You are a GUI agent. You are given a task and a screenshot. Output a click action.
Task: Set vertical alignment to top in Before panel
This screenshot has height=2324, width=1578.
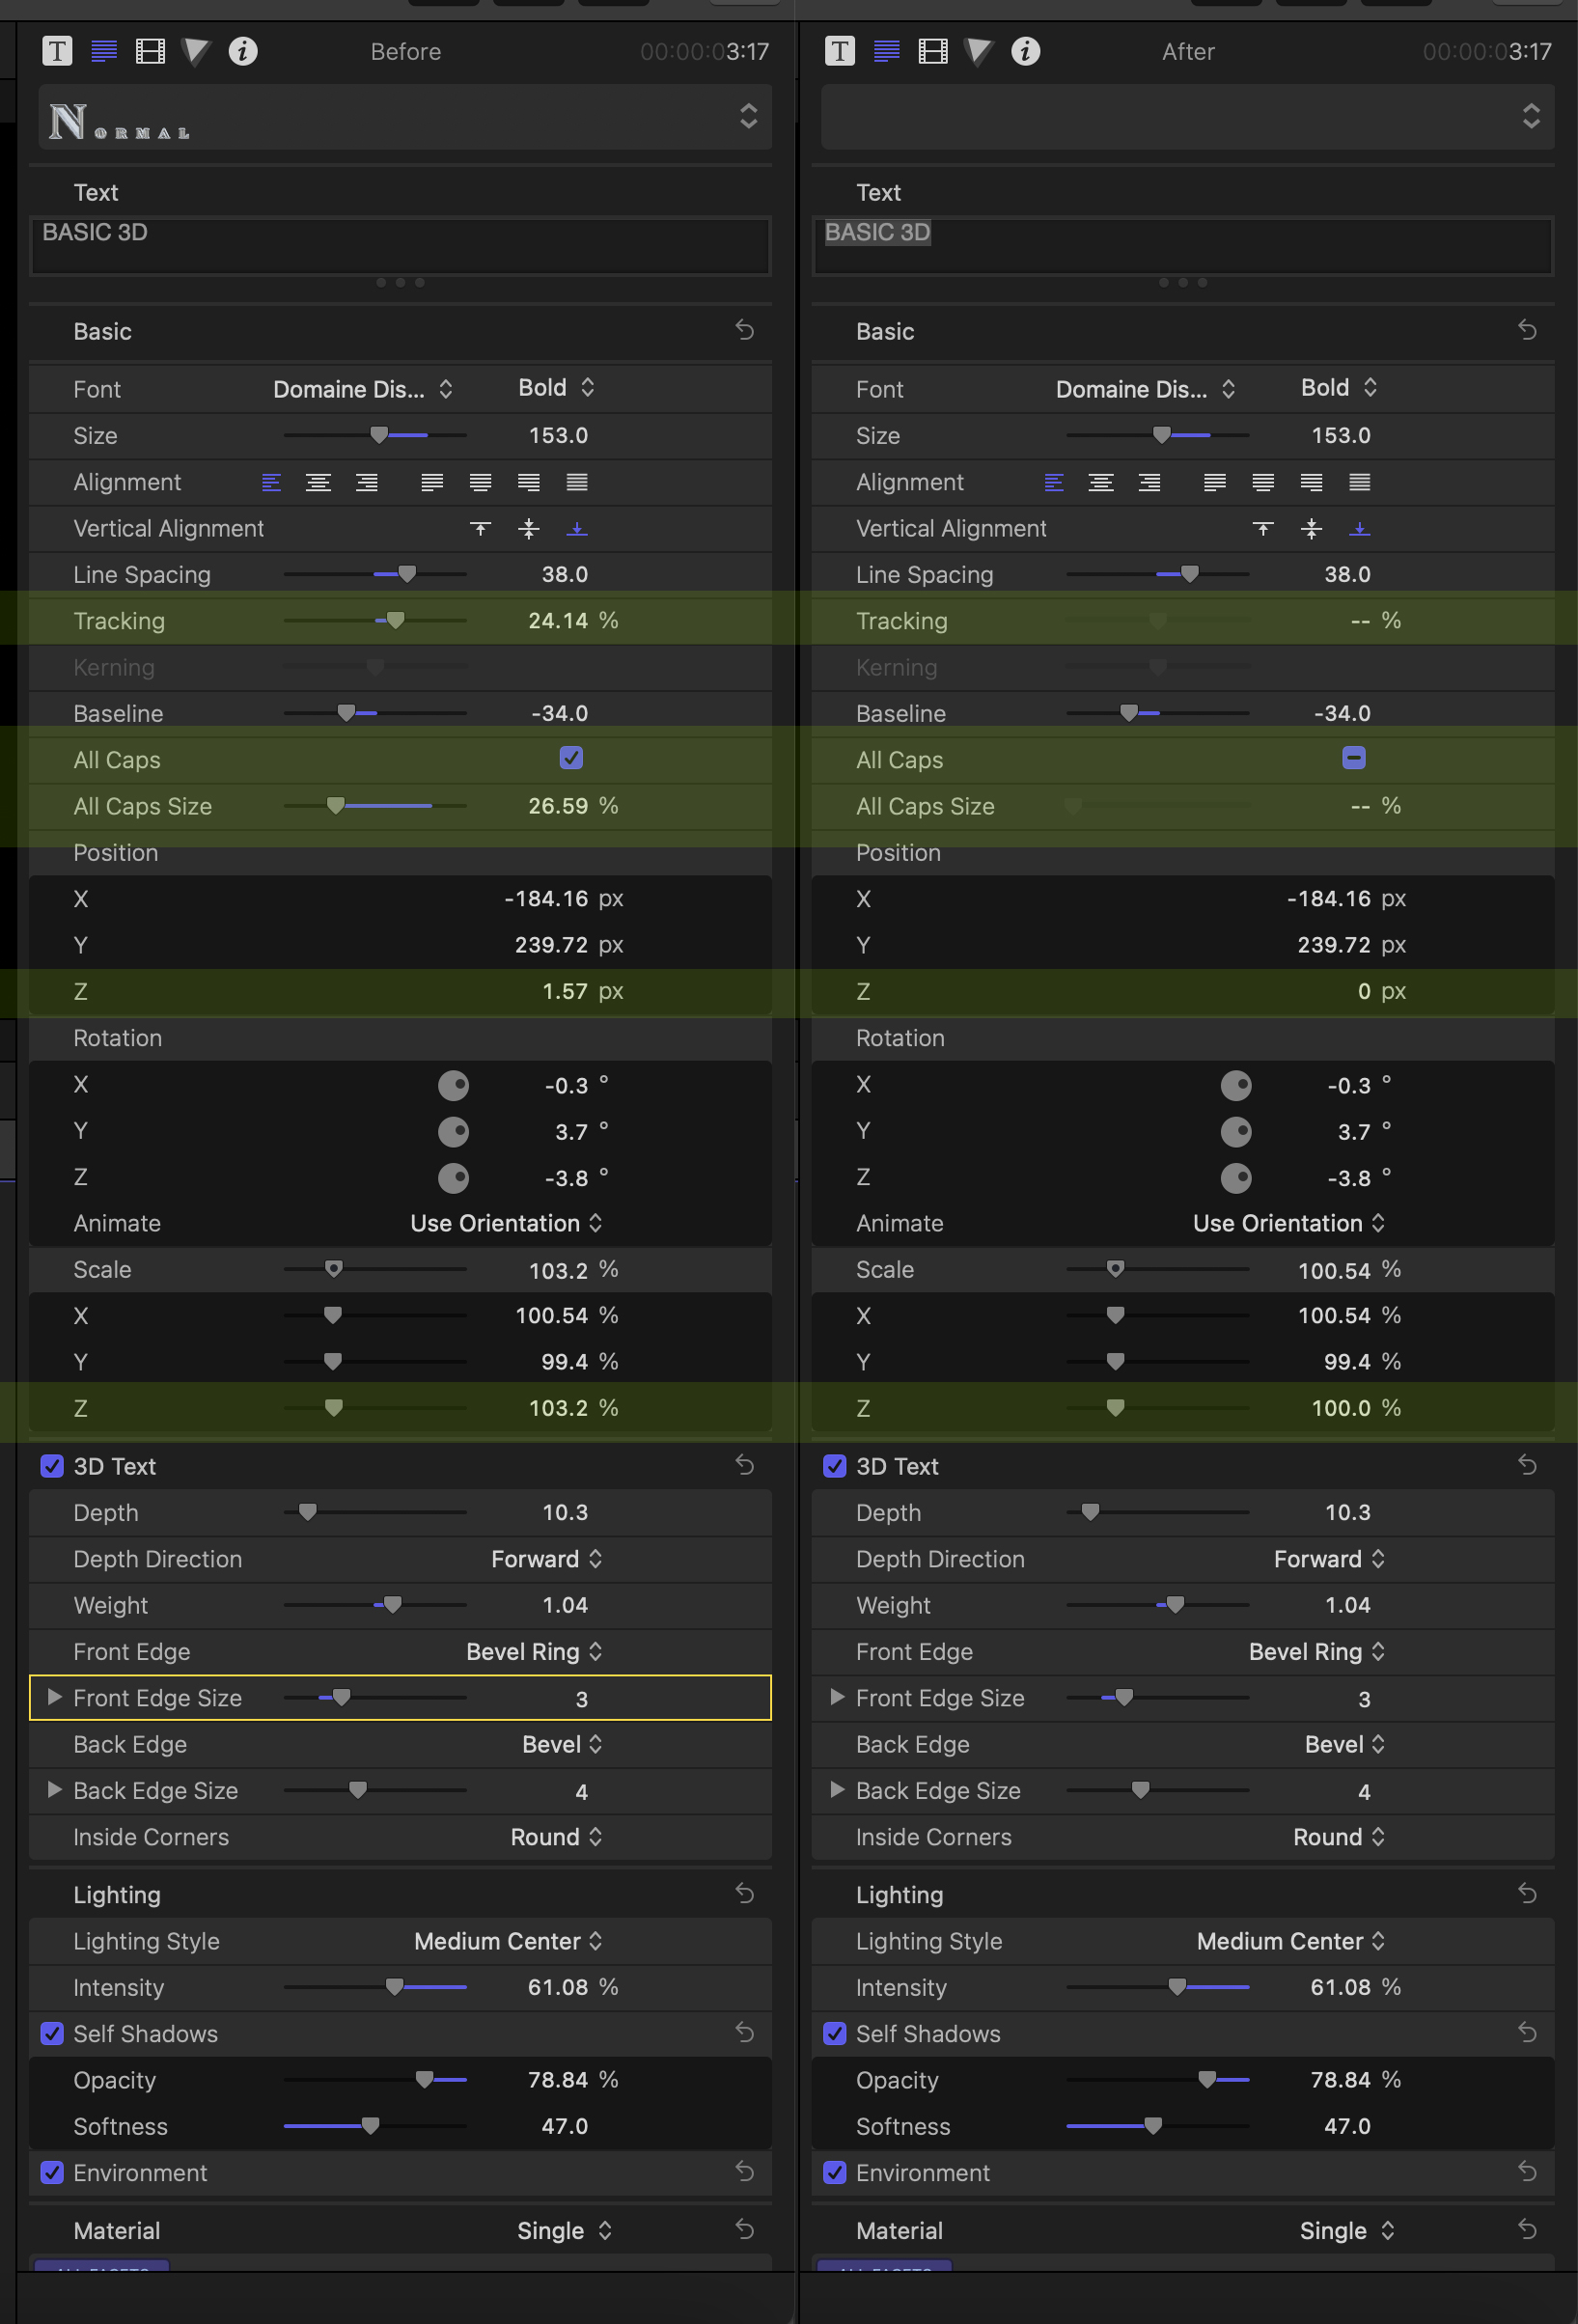click(481, 529)
